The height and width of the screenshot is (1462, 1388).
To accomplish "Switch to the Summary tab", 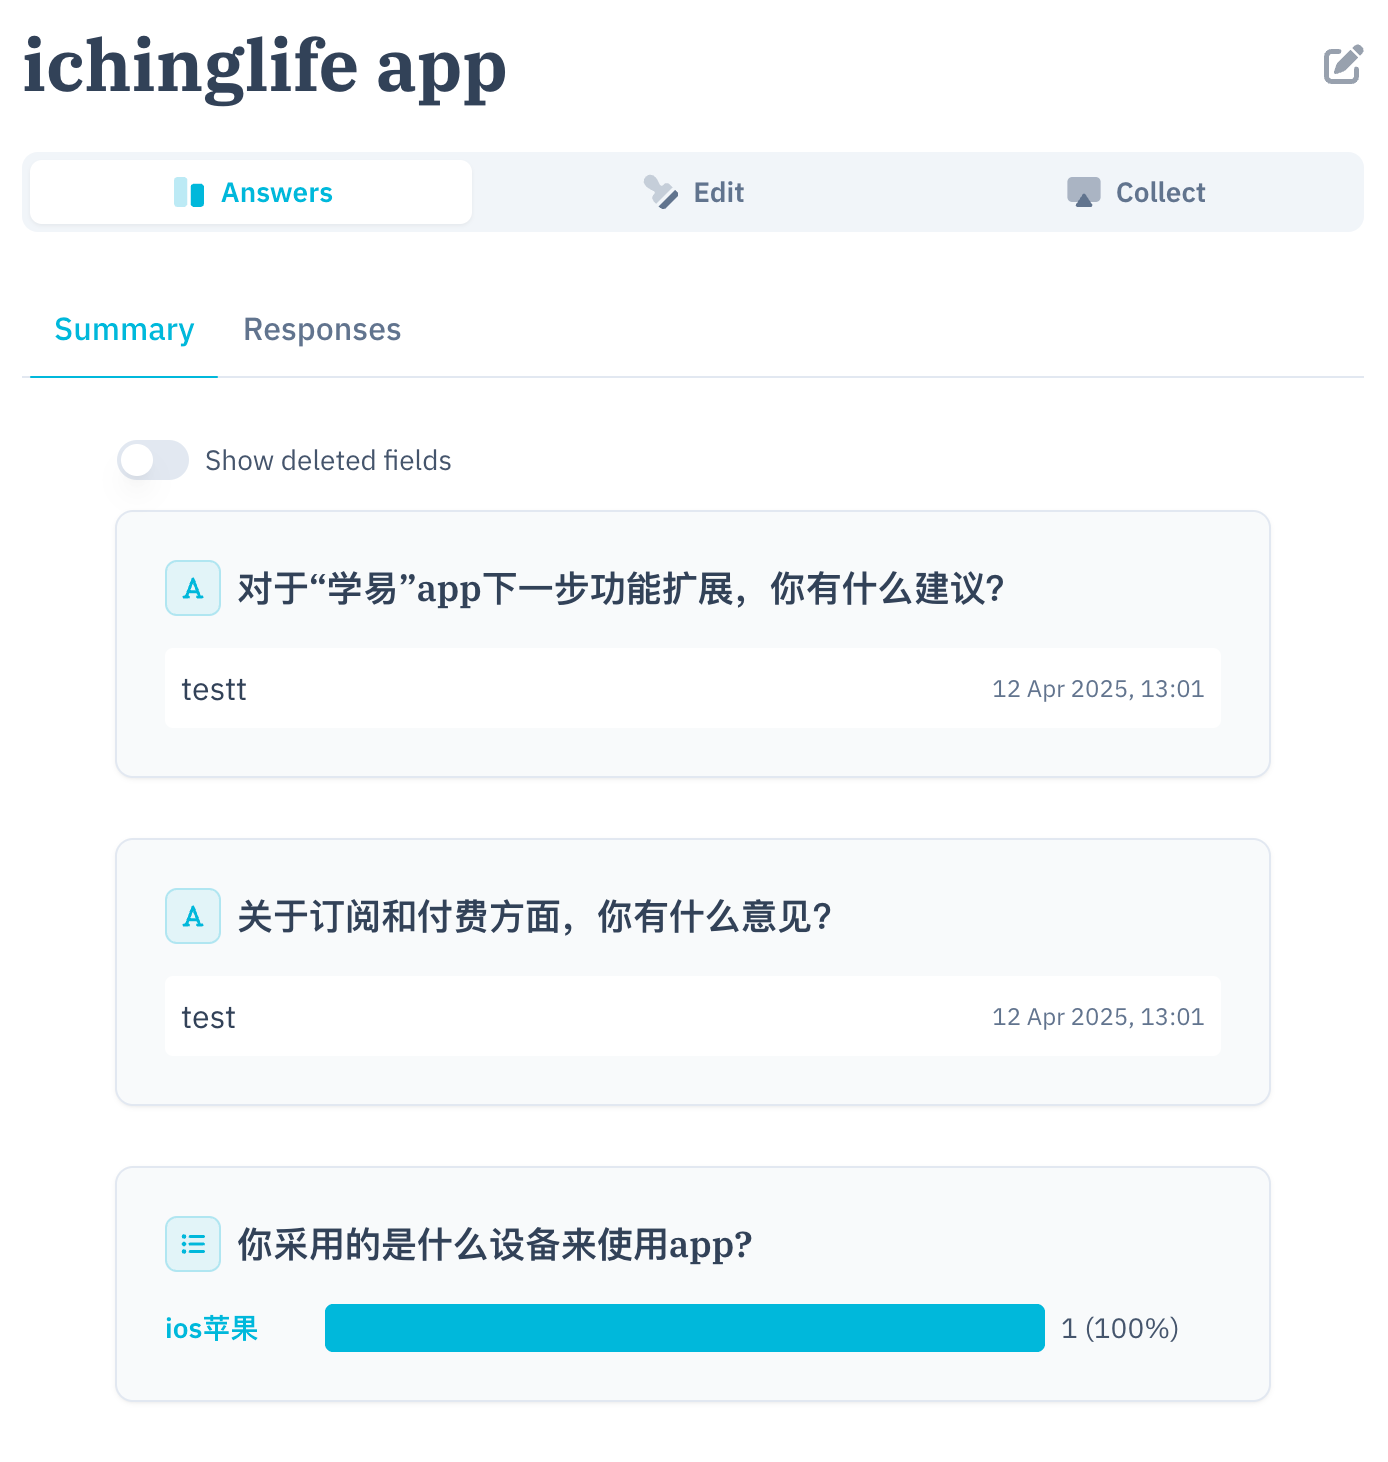I will [124, 330].
